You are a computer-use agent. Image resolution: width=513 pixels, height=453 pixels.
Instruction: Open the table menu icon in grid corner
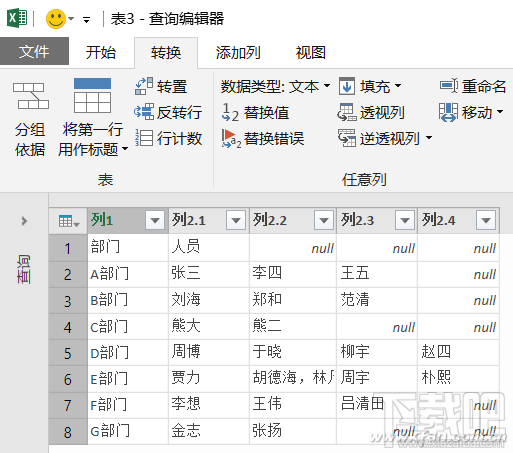pyautogui.click(x=69, y=221)
